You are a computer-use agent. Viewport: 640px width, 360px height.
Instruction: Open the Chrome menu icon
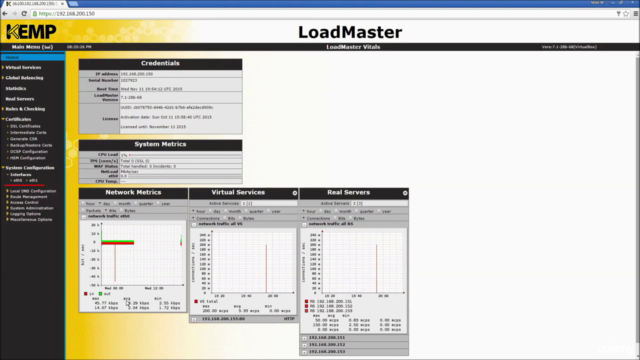(636, 13)
